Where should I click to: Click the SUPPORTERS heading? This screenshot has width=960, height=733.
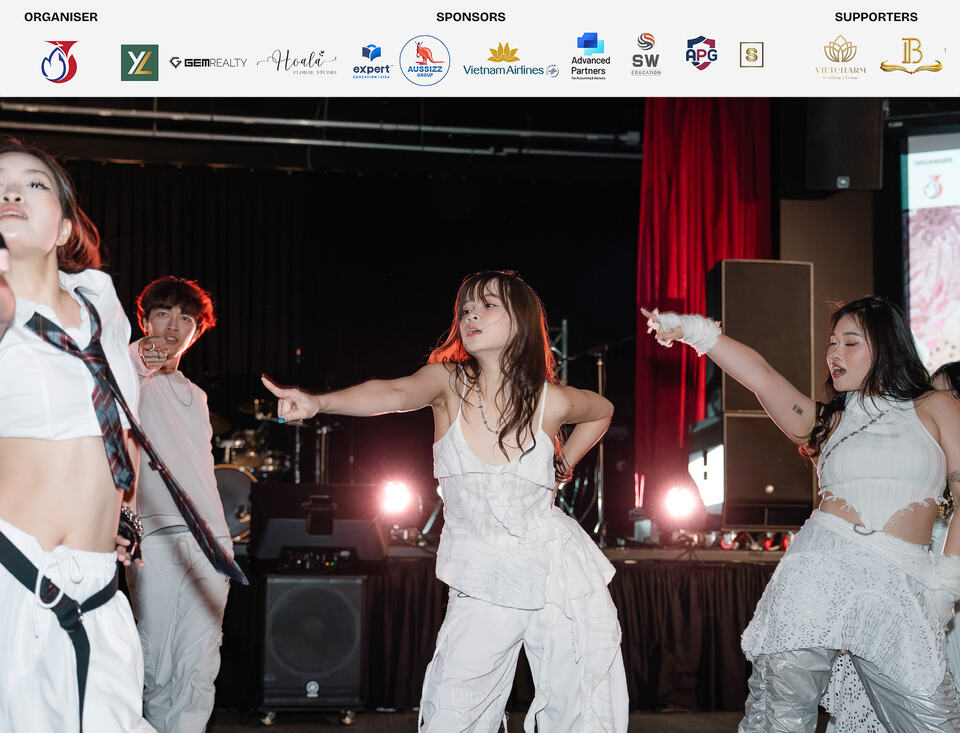coord(876,17)
